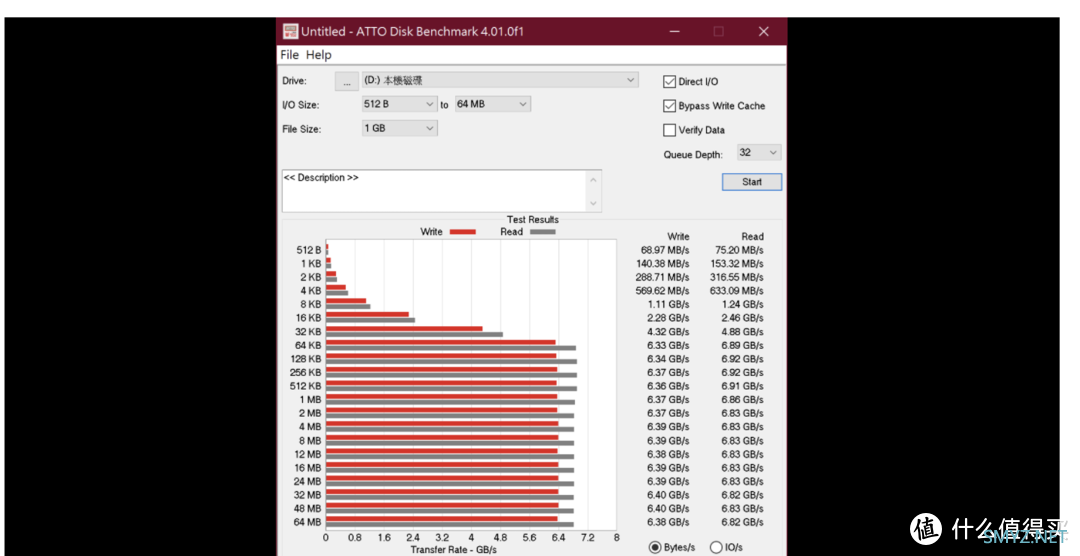Expand the Drive selection dropdown
Image resolution: width=1080 pixels, height=556 pixels.
point(500,81)
